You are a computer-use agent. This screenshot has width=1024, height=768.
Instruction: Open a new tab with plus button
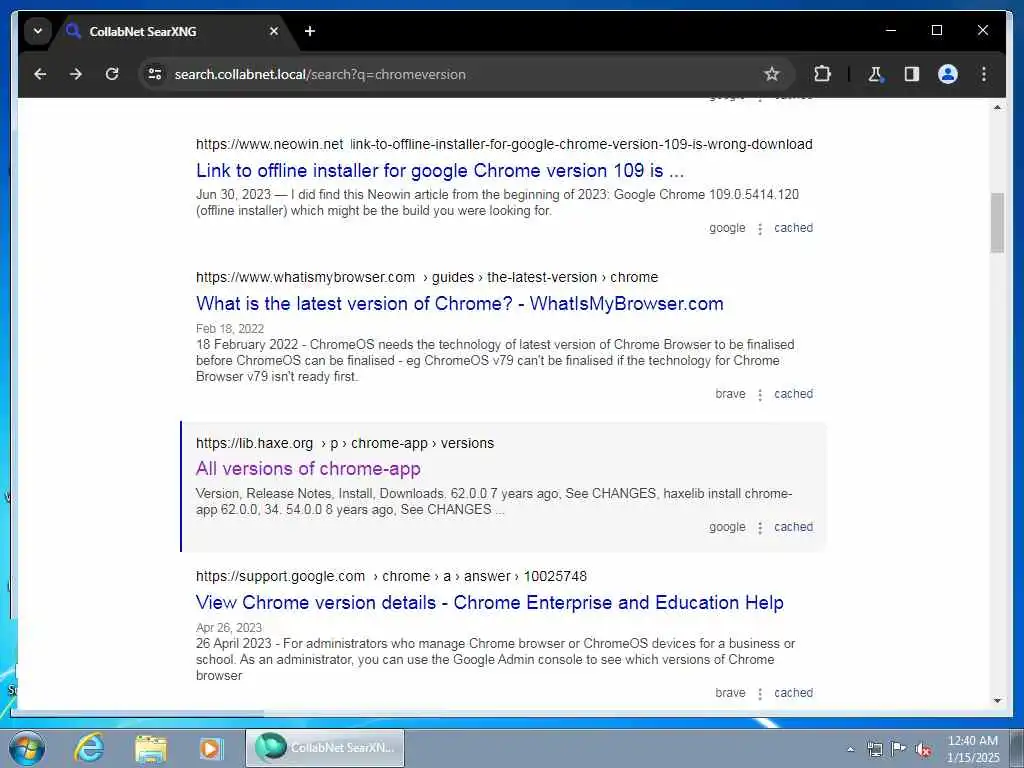[310, 31]
